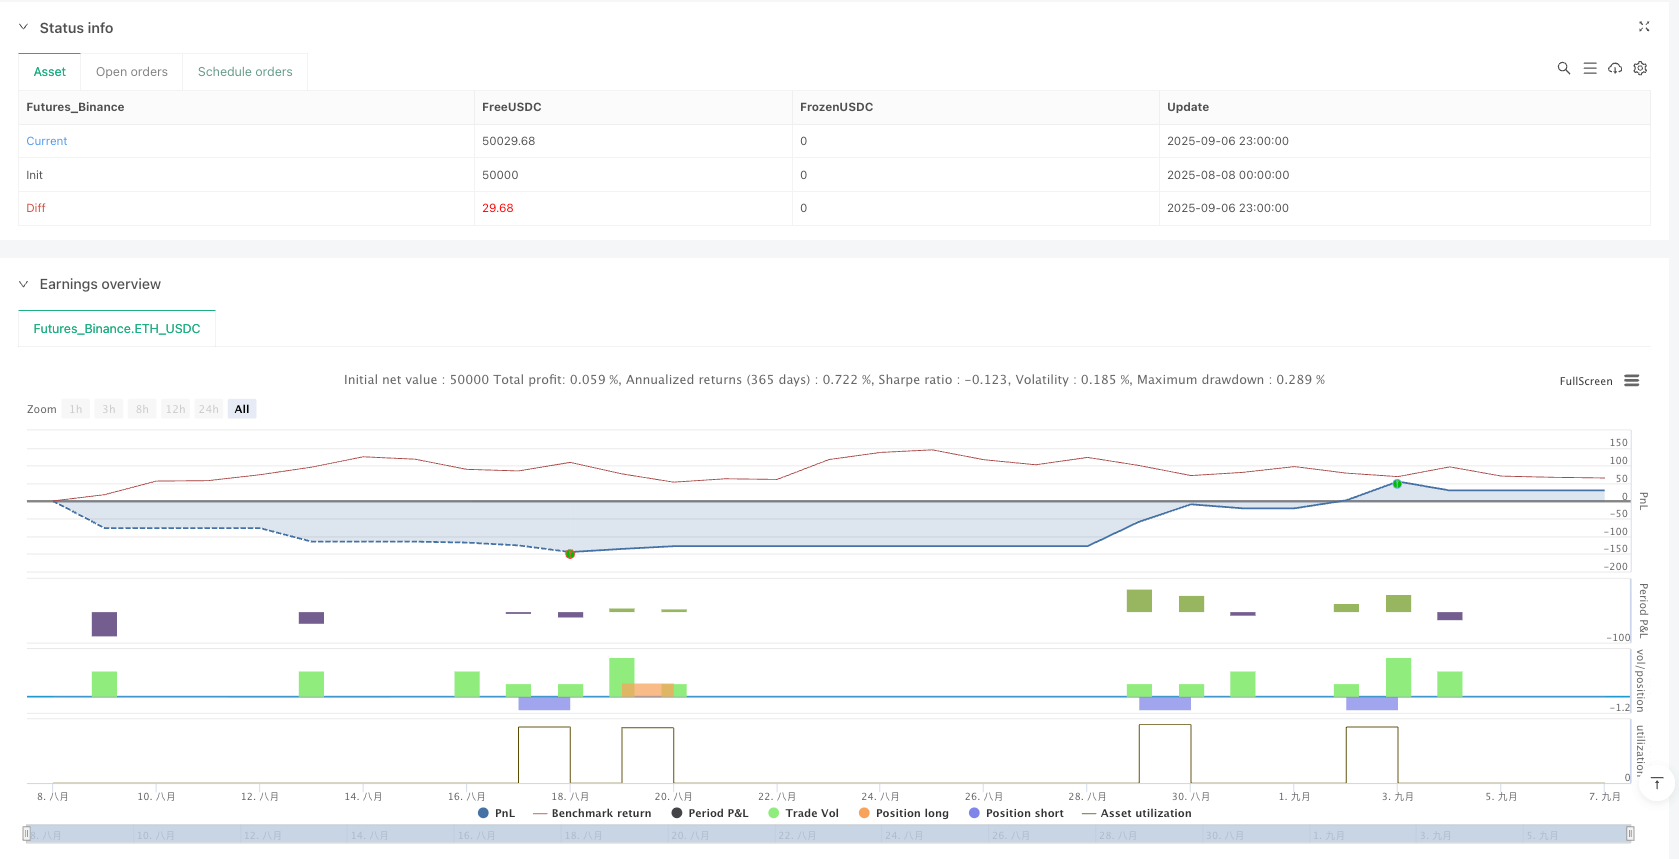The image size is (1679, 859).
Task: Toggle the PnL legend series
Action: pos(497,813)
